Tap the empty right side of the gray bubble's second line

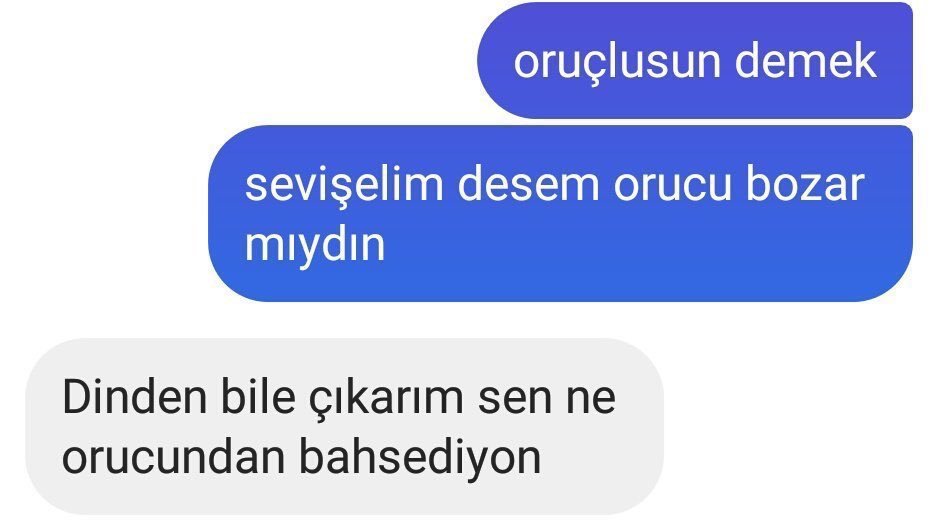click(598, 460)
